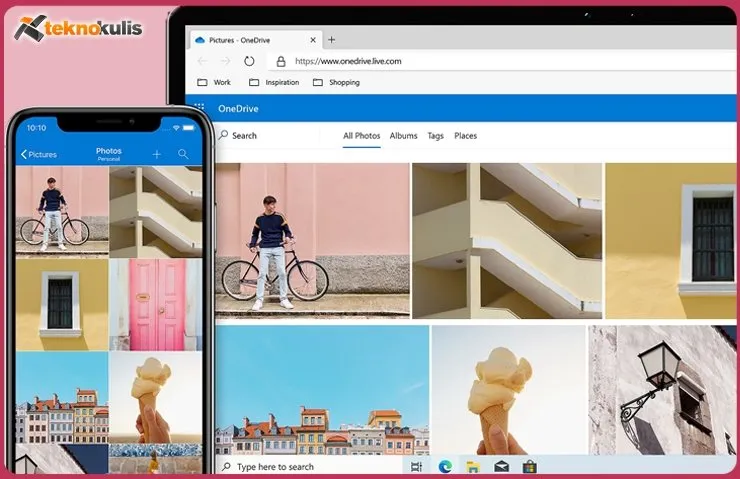Open Task View on the taskbar

click(x=416, y=467)
